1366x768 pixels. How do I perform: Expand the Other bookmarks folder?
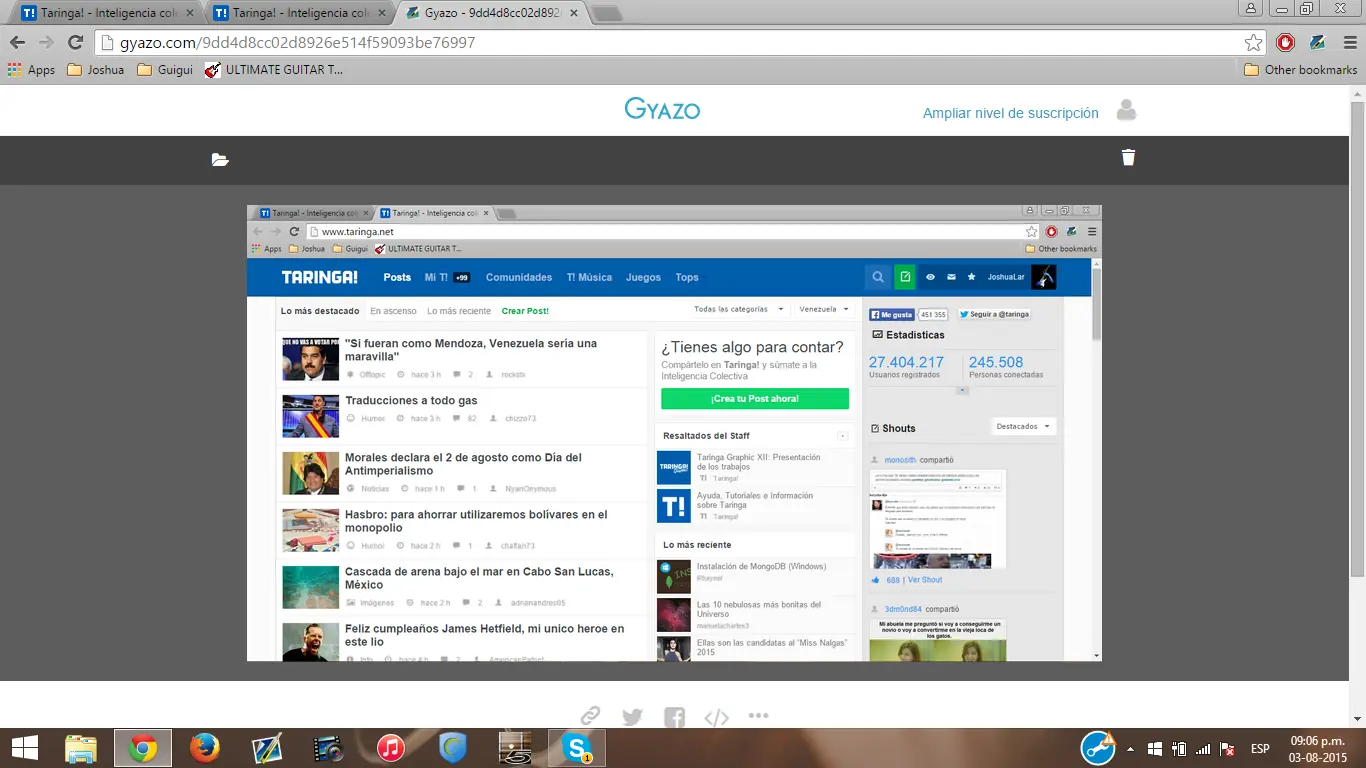click(1301, 70)
